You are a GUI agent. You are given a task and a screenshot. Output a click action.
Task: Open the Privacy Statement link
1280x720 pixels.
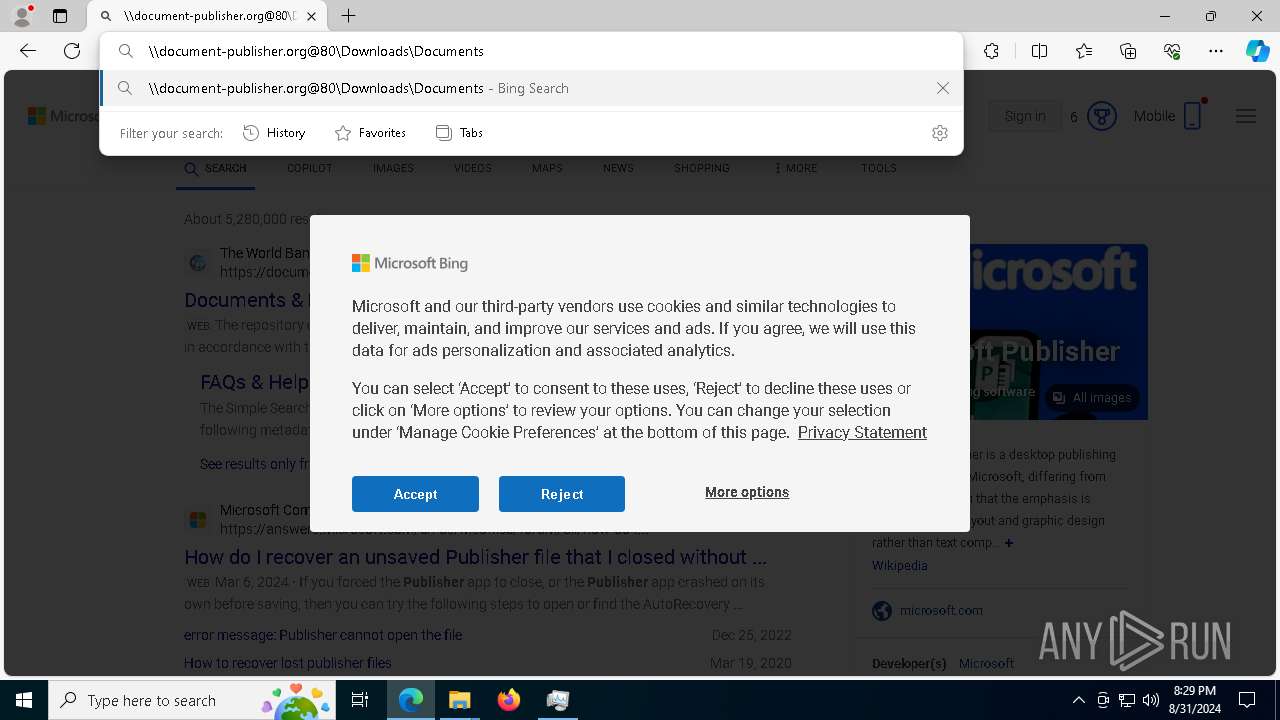point(862,432)
